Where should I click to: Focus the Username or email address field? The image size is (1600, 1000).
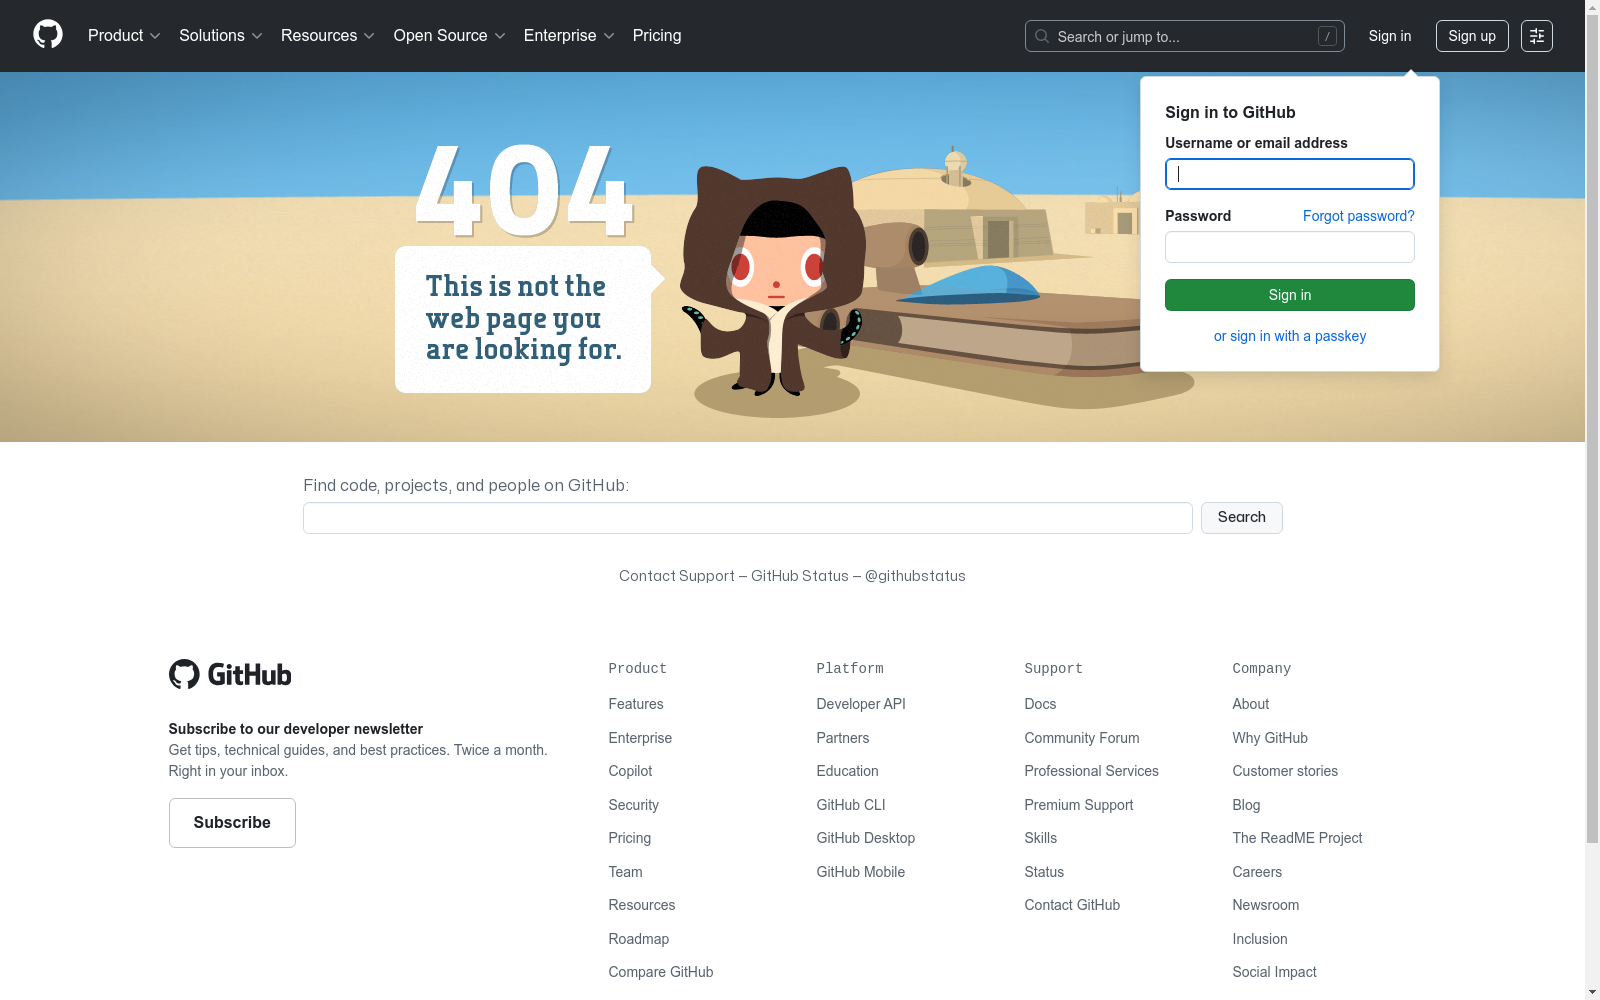1290,174
